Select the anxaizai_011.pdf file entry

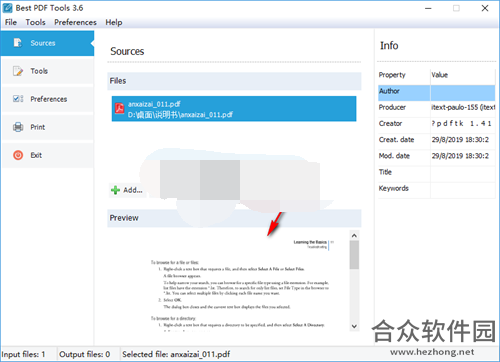[234, 109]
